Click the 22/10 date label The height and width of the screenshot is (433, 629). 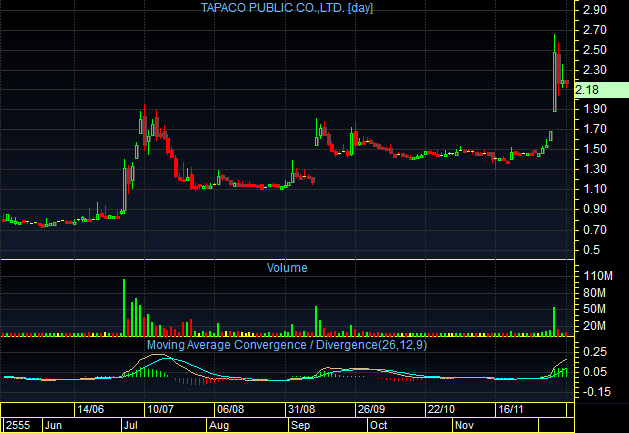point(441,409)
